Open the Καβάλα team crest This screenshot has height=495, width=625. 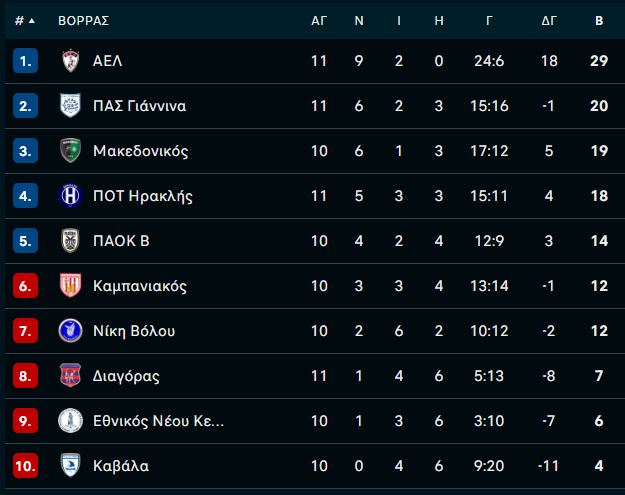tap(71, 465)
